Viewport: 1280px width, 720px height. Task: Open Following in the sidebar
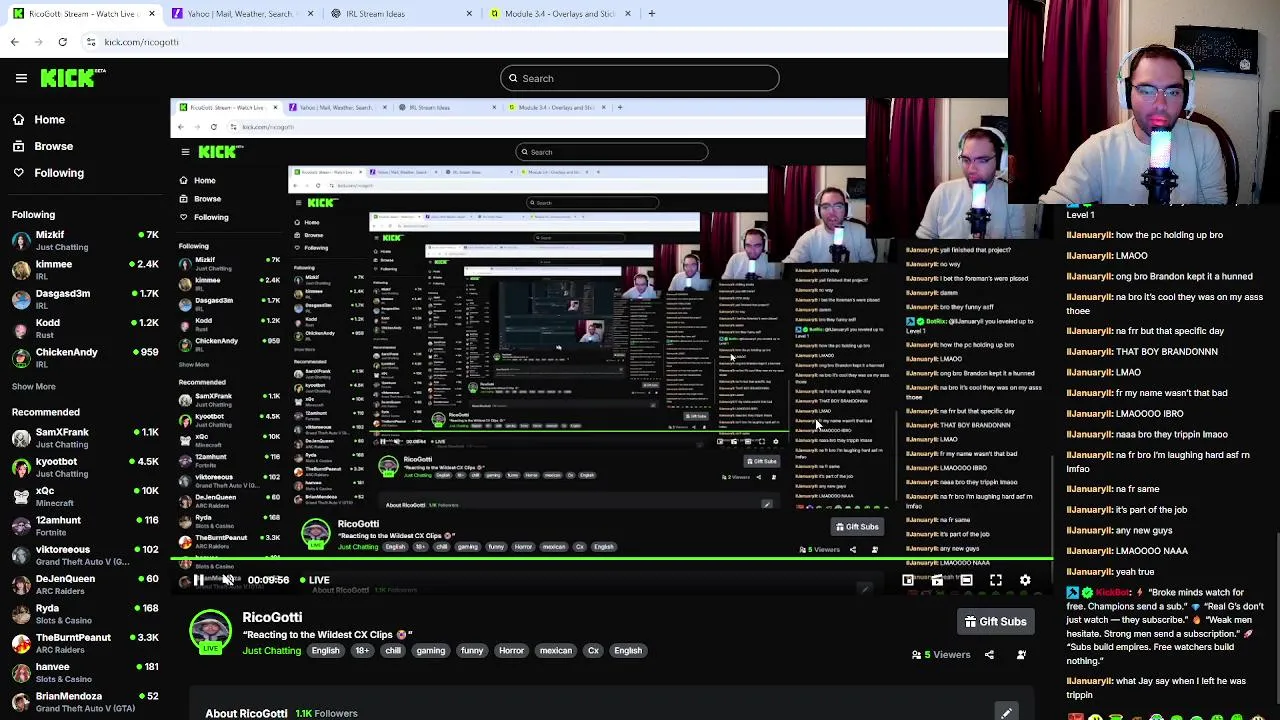[48, 173]
